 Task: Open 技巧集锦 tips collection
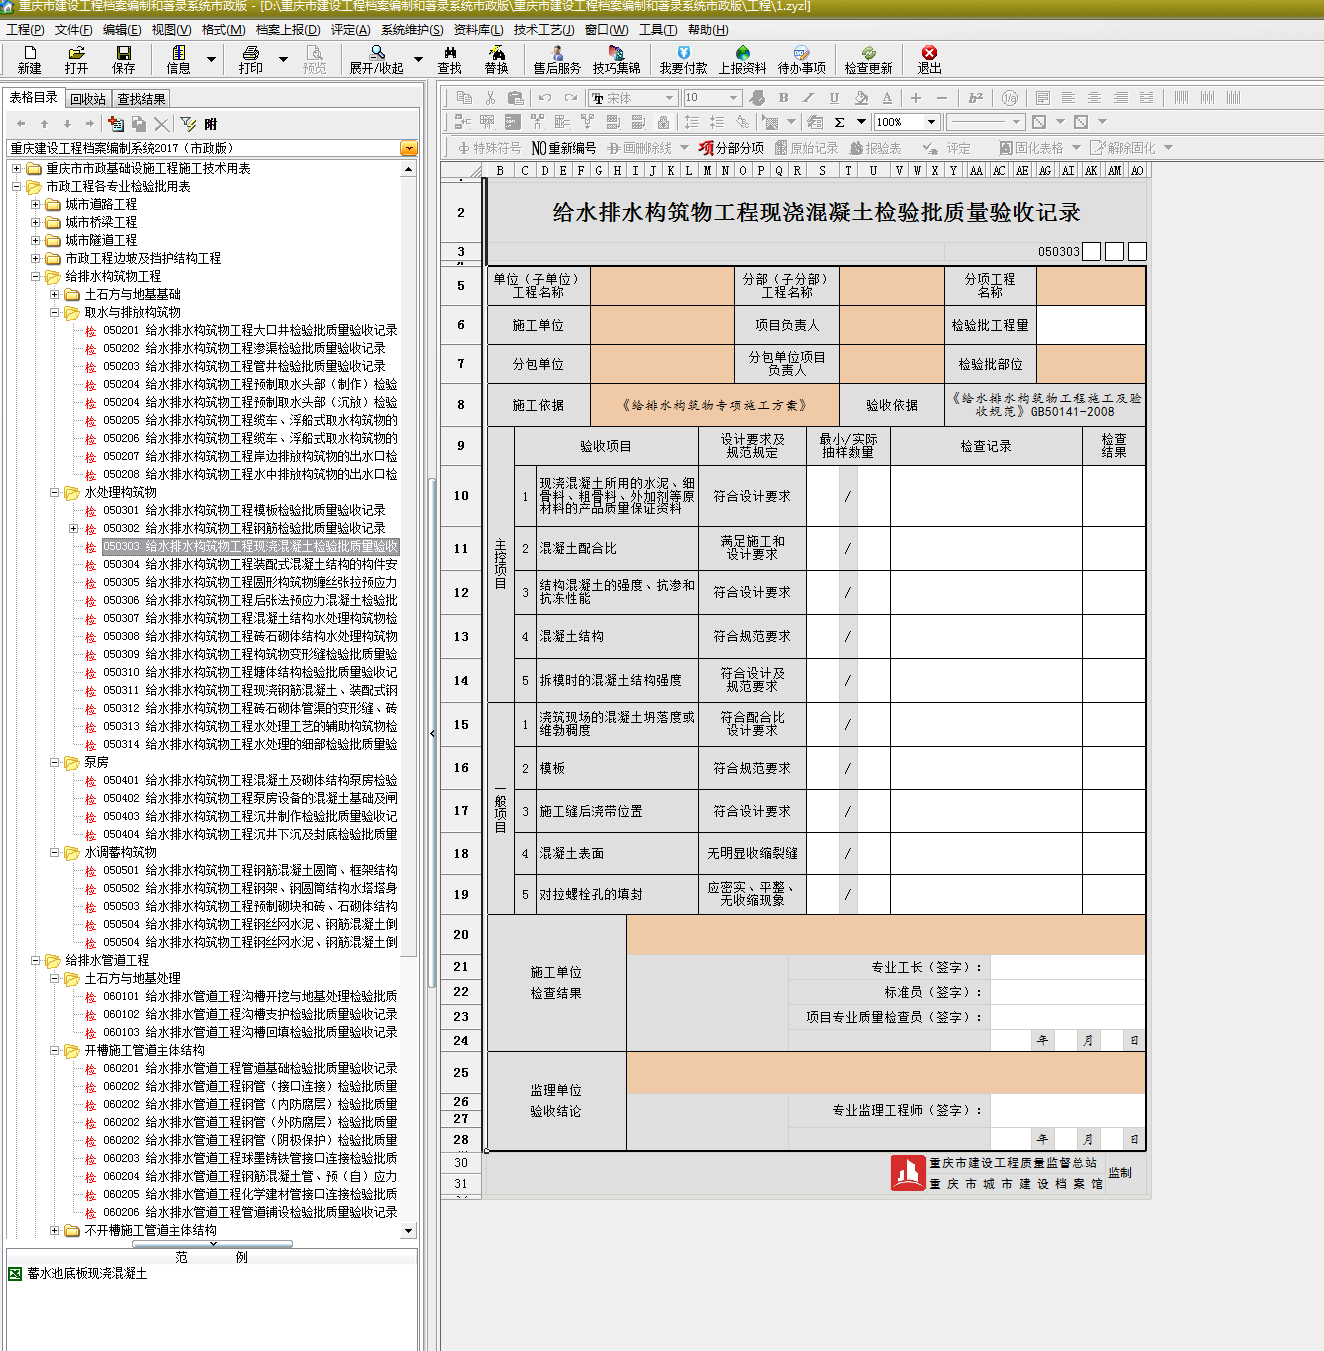(616, 59)
